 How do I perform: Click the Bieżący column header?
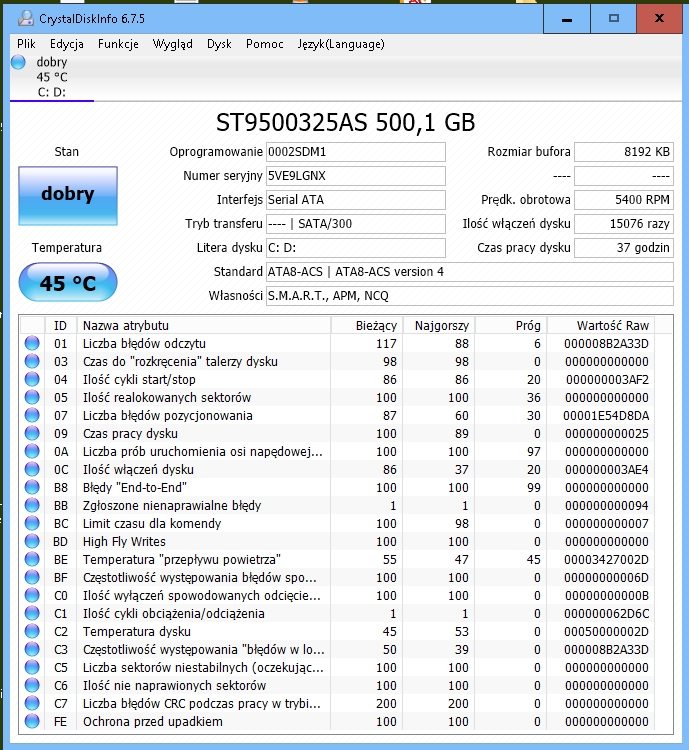coord(367,325)
